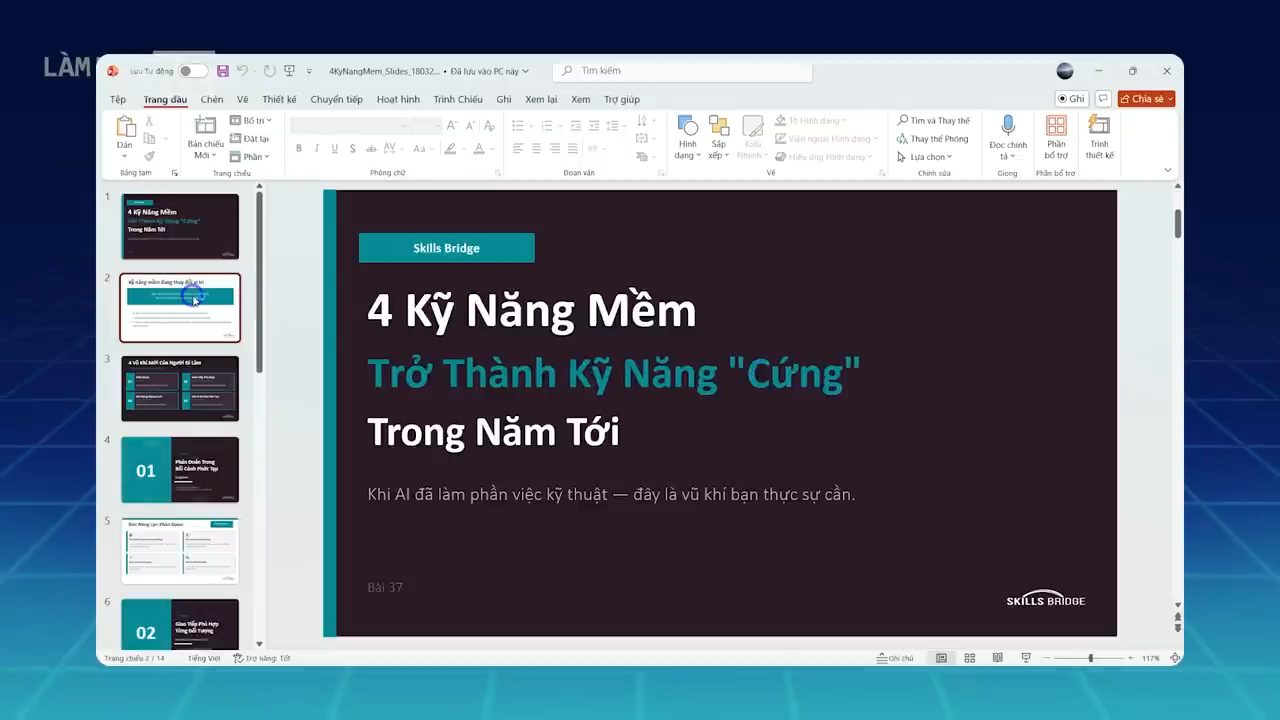Screen dimensions: 1280x720
Task: Click the Tìm kiếm search box
Action: [x=684, y=71]
